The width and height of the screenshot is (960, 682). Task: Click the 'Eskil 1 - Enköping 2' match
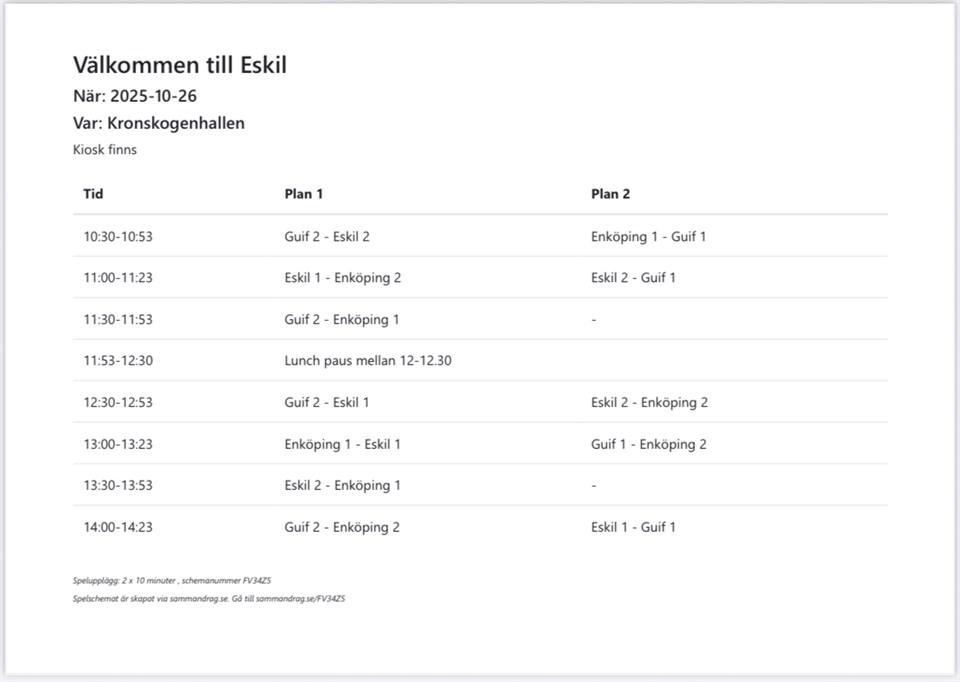pyautogui.click(x=342, y=278)
